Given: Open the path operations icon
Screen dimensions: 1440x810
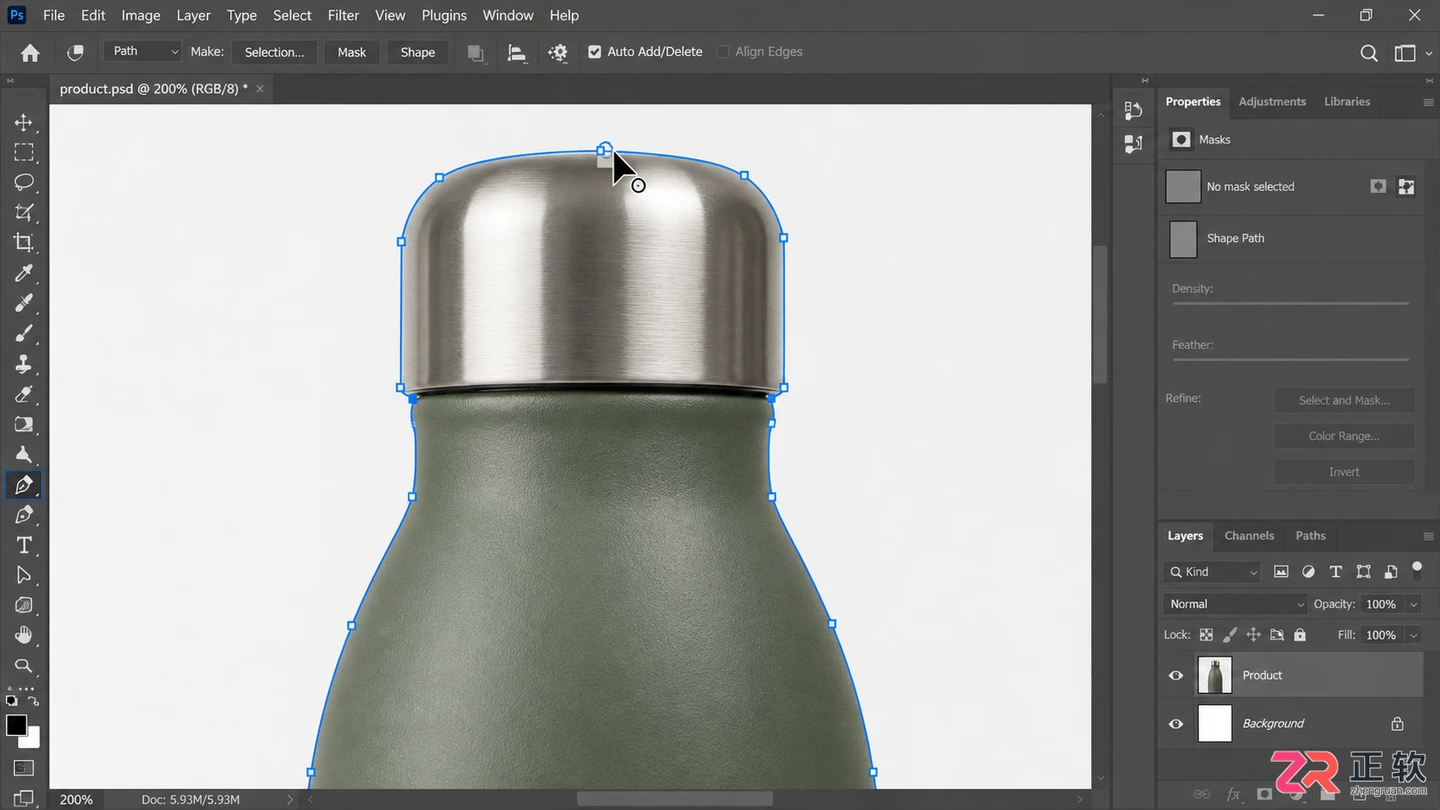Looking at the screenshot, I should tap(476, 52).
